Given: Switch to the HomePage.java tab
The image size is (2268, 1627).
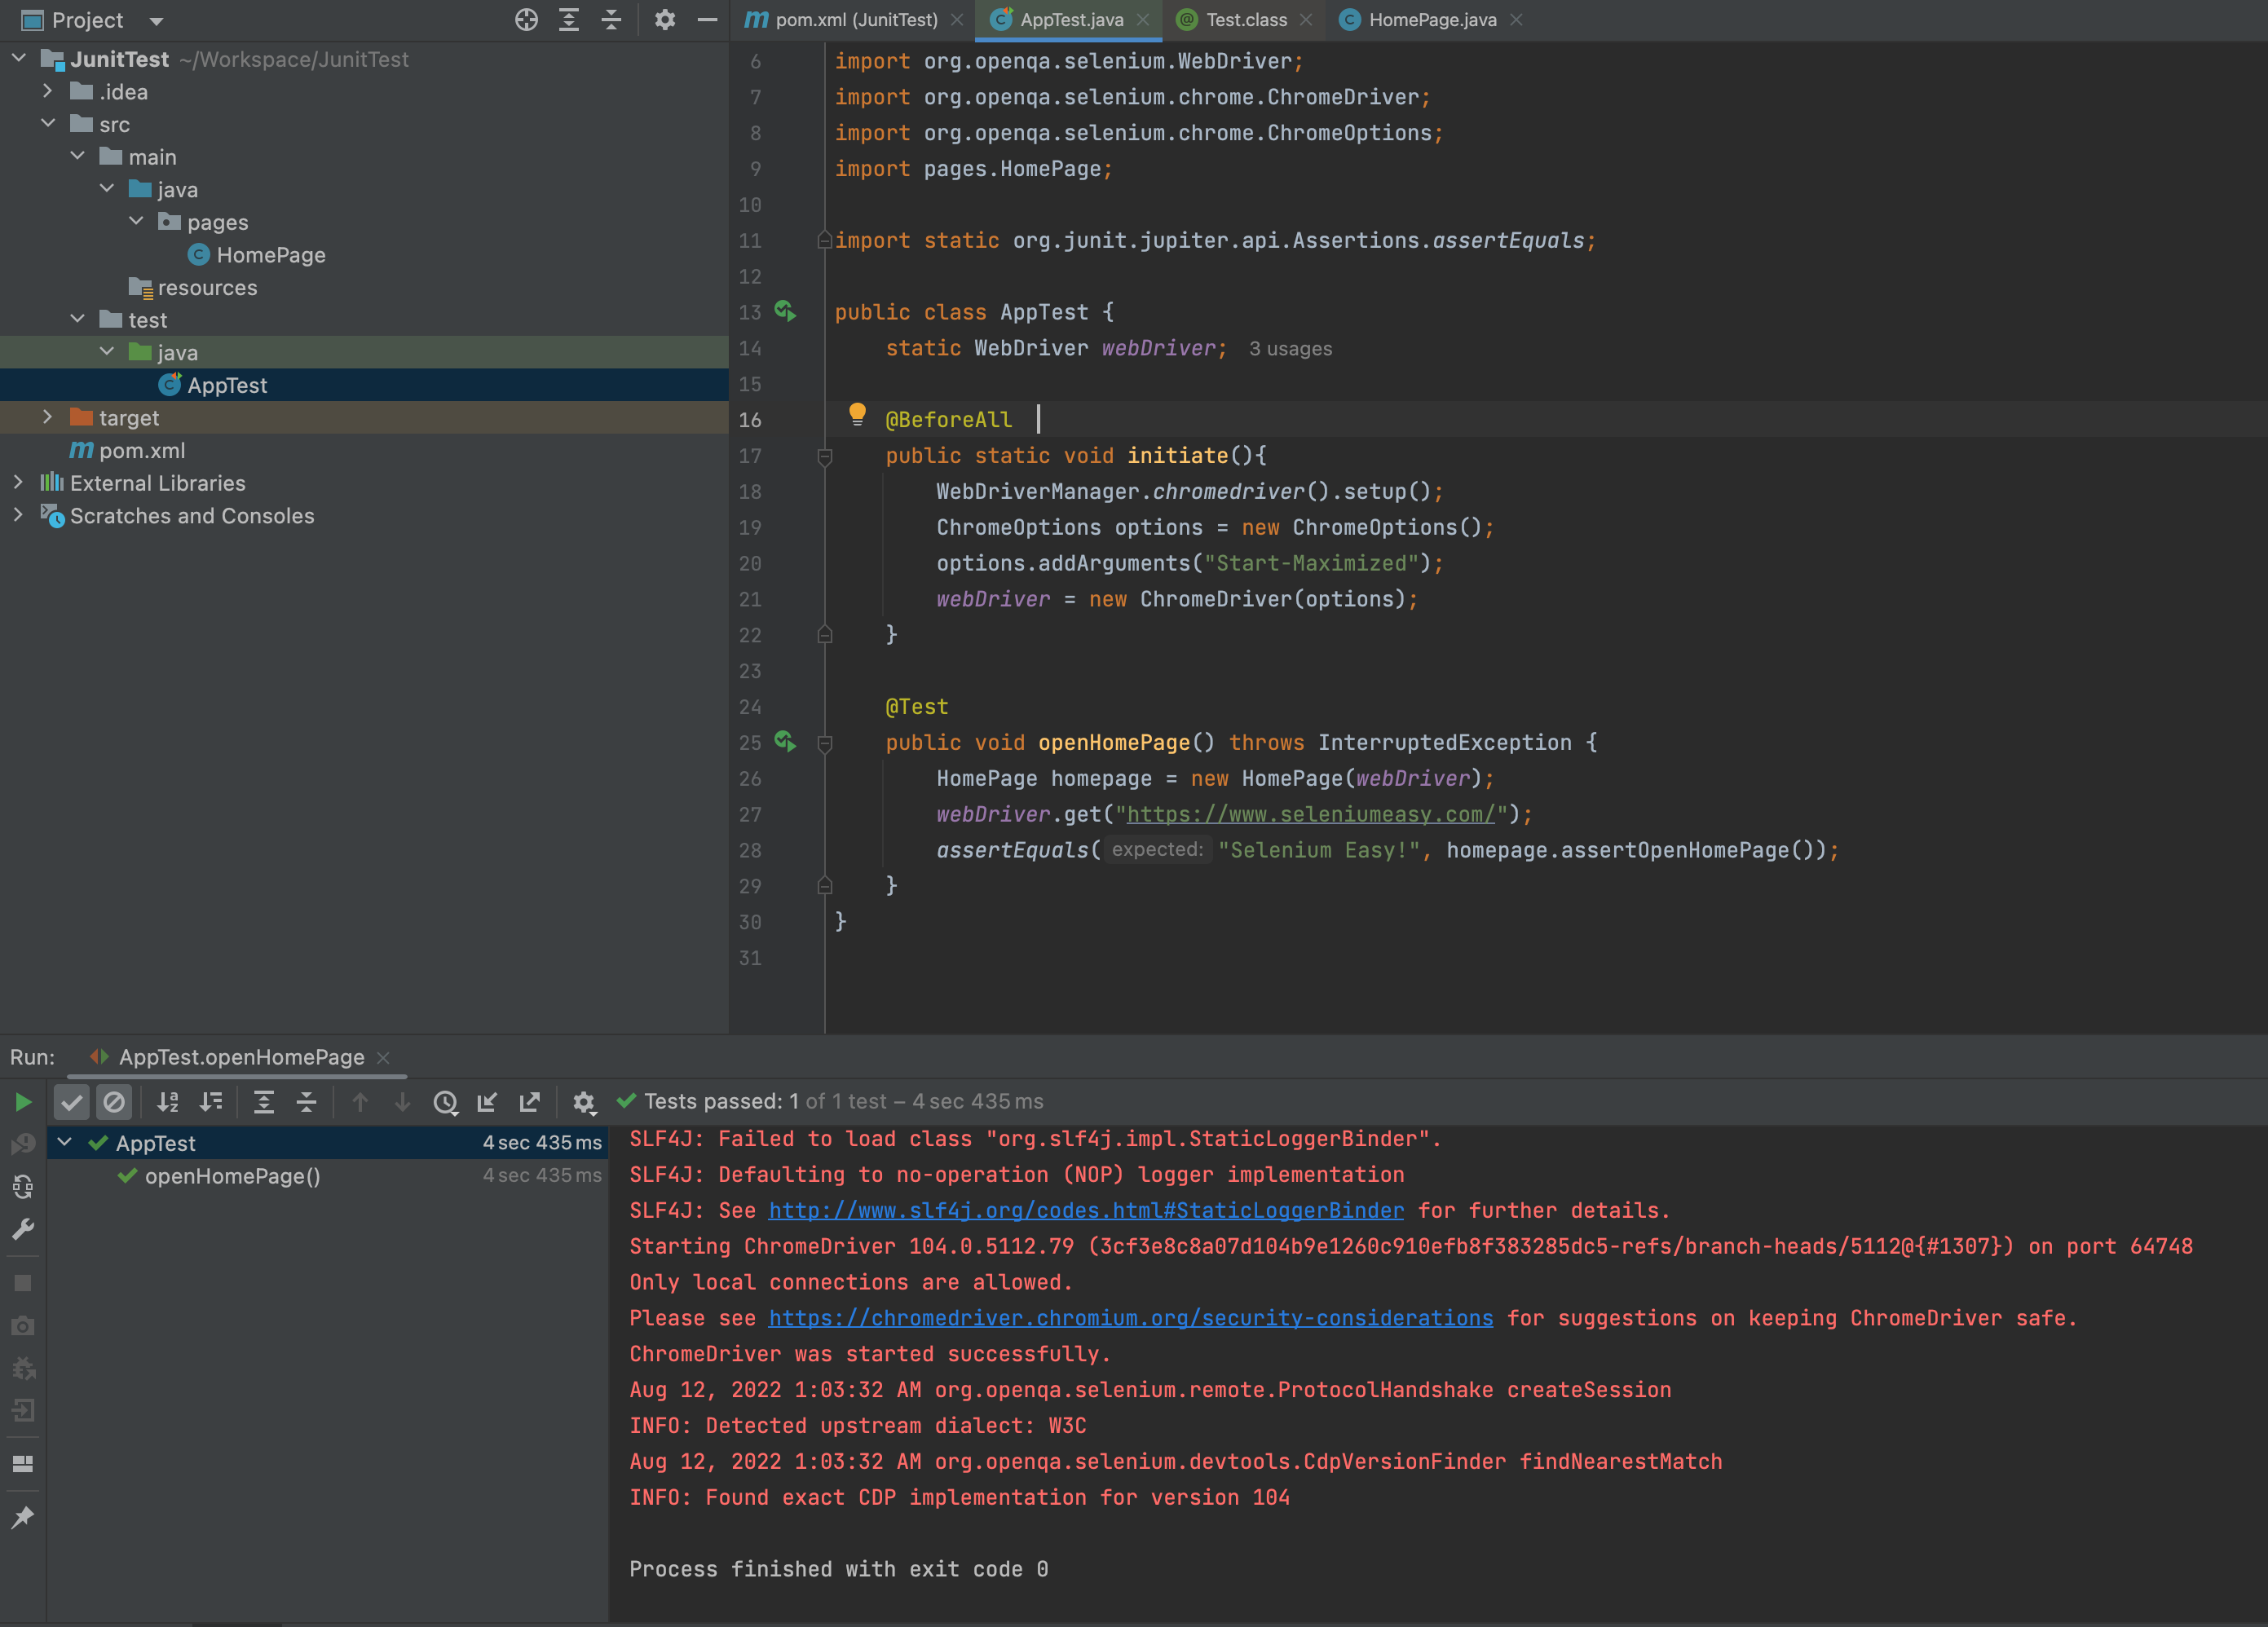Looking at the screenshot, I should [1431, 20].
